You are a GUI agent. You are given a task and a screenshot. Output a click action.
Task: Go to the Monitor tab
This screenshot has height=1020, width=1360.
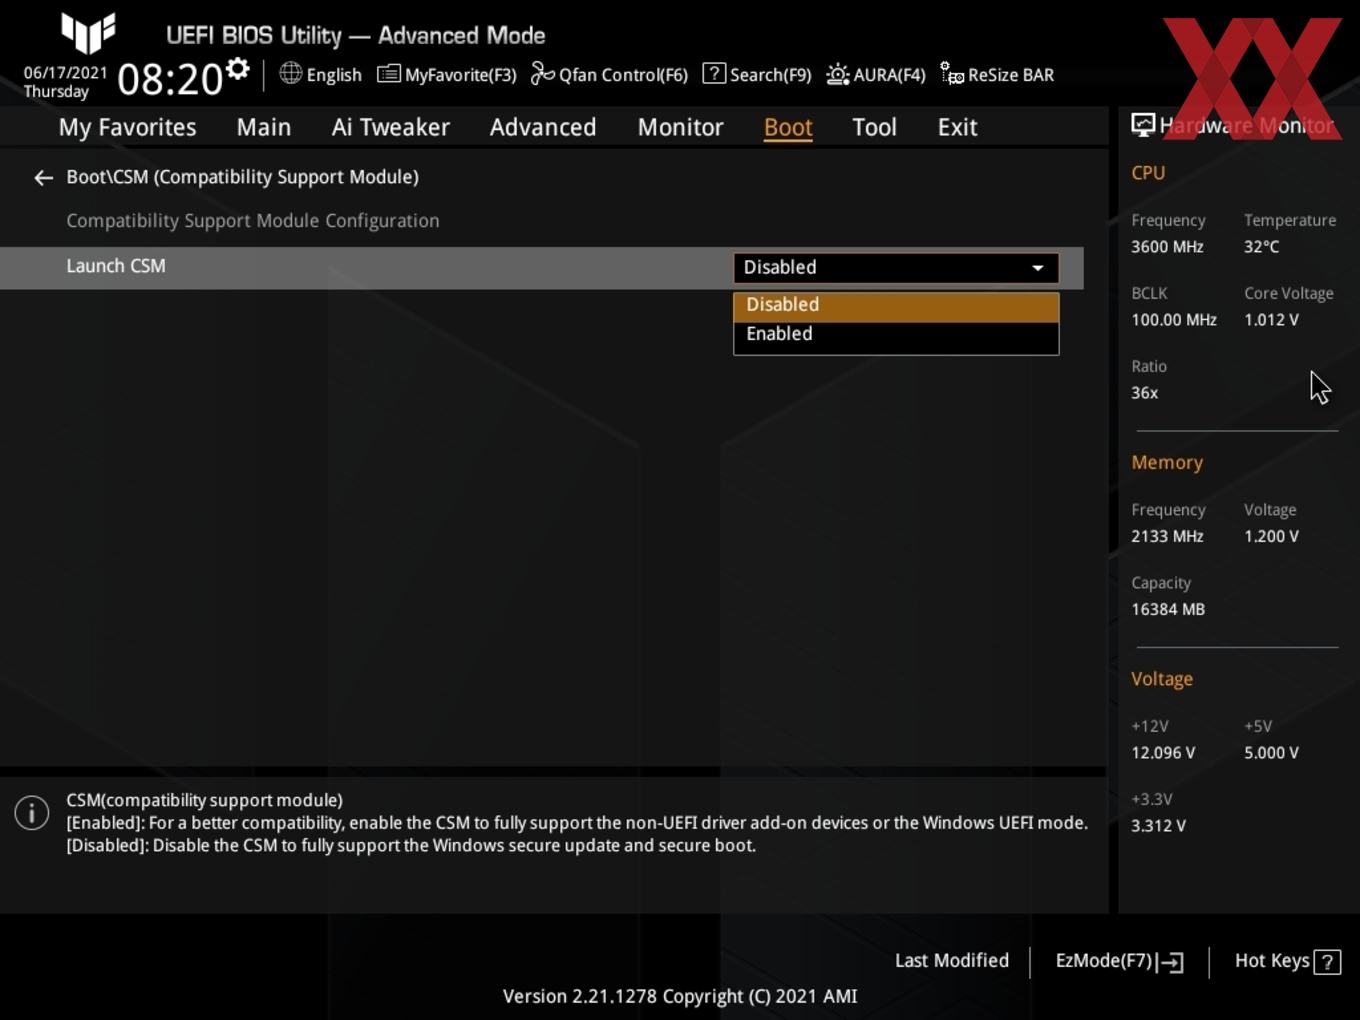click(x=680, y=127)
